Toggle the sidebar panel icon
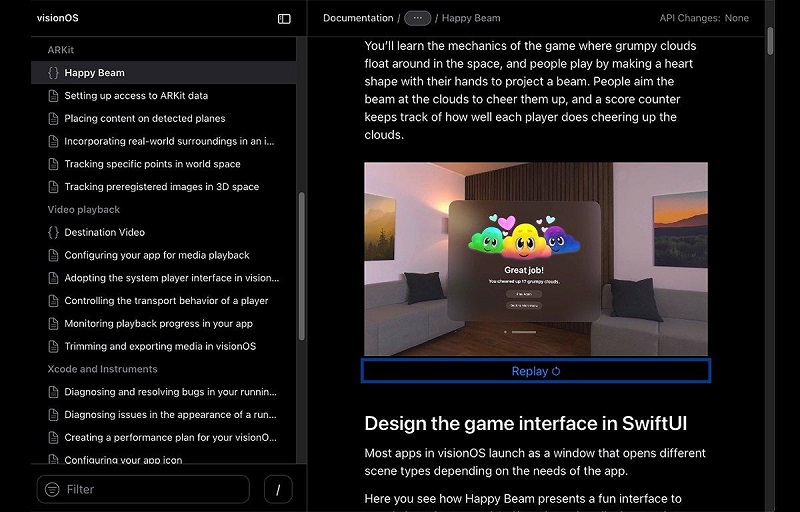Image resolution: width=800 pixels, height=512 pixels. pyautogui.click(x=284, y=18)
